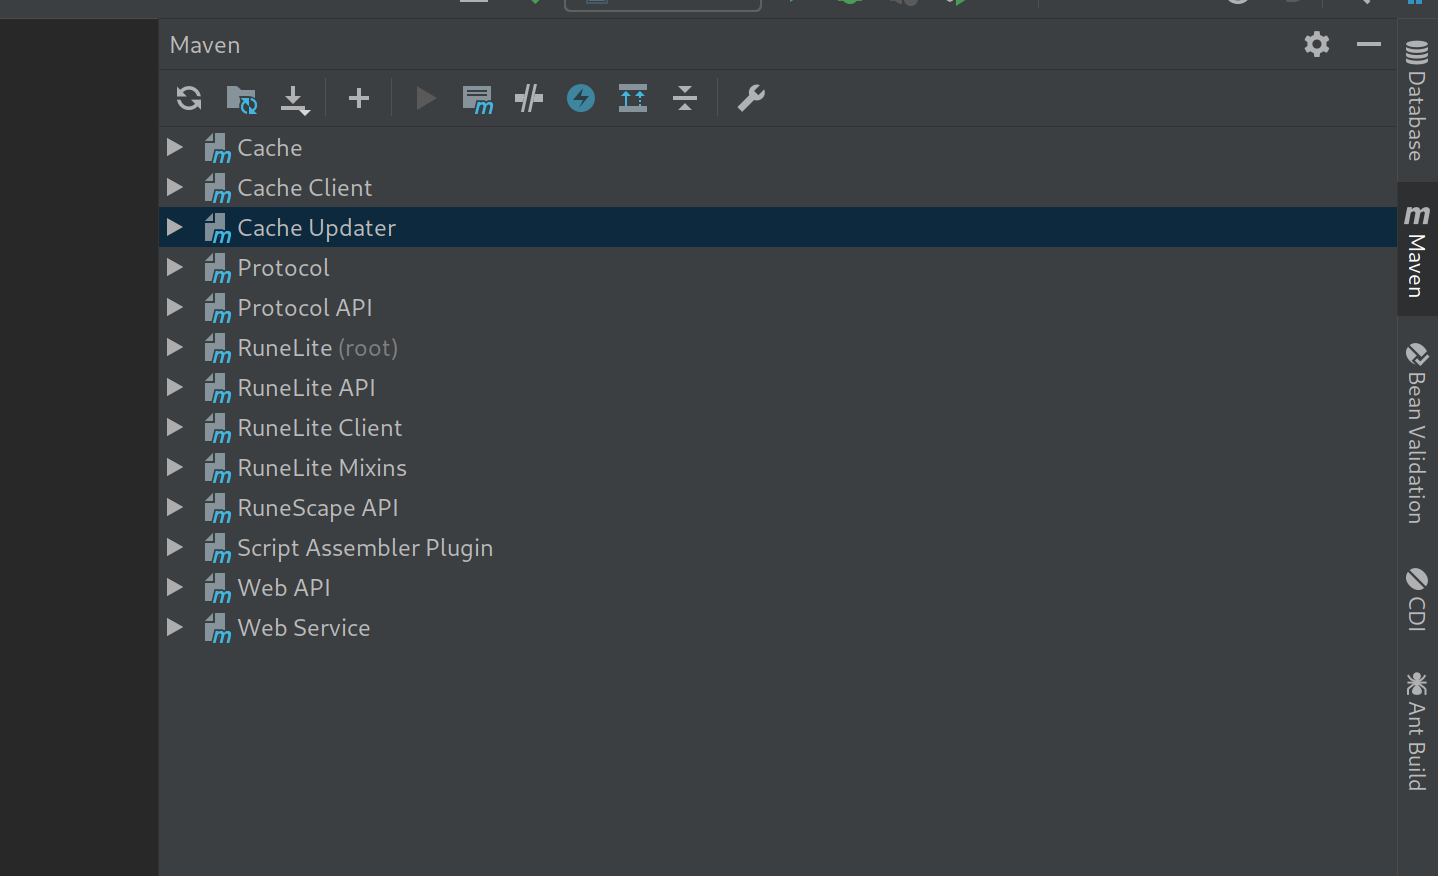1438x876 pixels.
Task: Toggle Offline Mode lightning icon
Action: tap(580, 98)
